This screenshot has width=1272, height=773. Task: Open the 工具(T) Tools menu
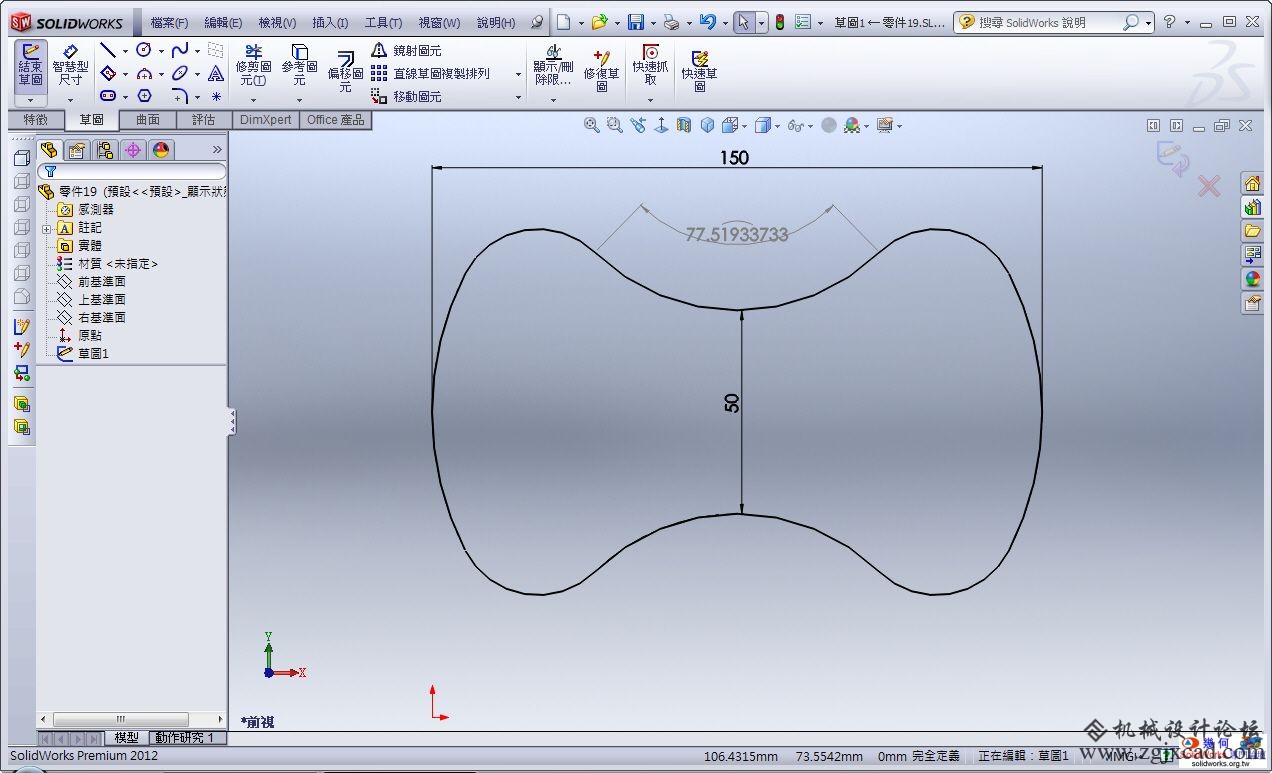click(x=383, y=22)
